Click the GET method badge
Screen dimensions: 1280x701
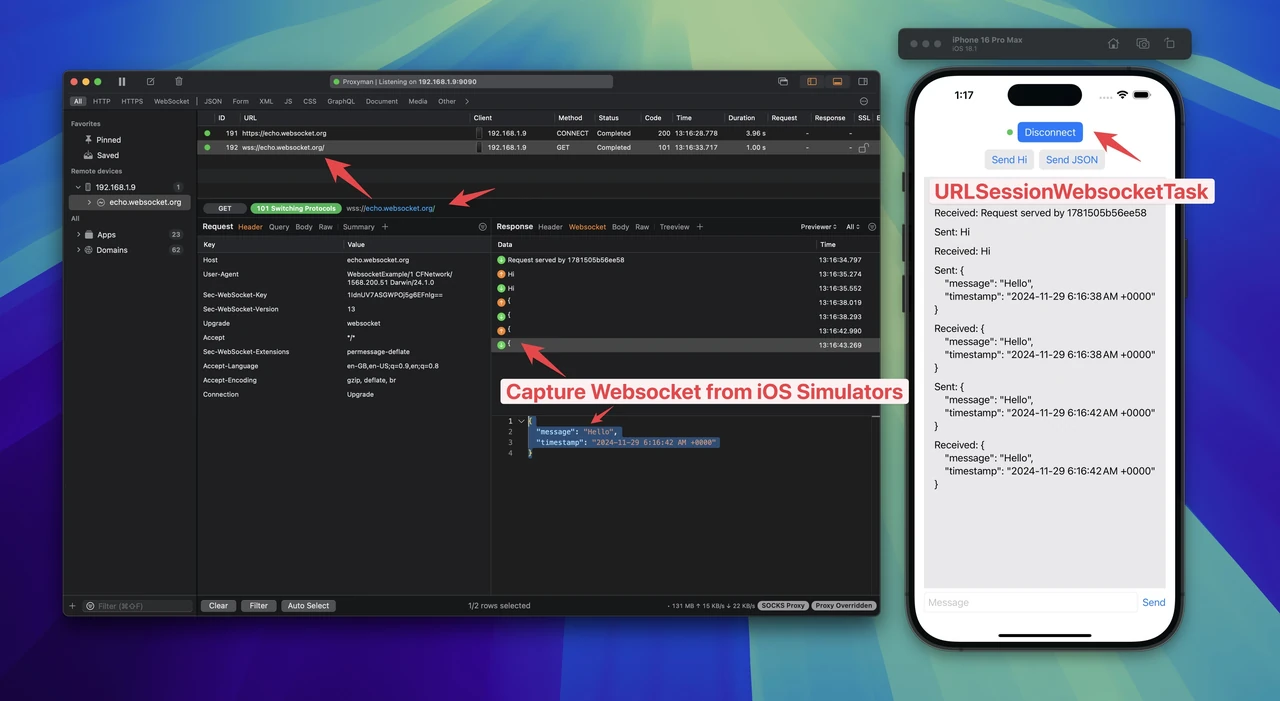click(225, 208)
